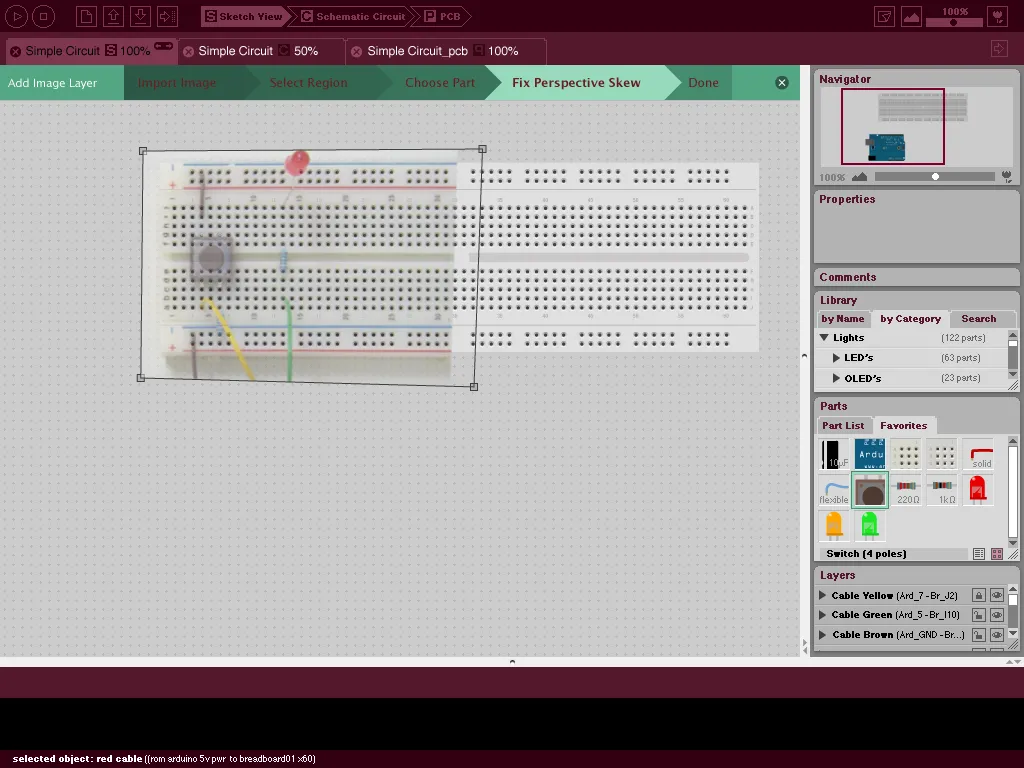
Task: Expand the OLED's subcategory
Action: pos(836,378)
